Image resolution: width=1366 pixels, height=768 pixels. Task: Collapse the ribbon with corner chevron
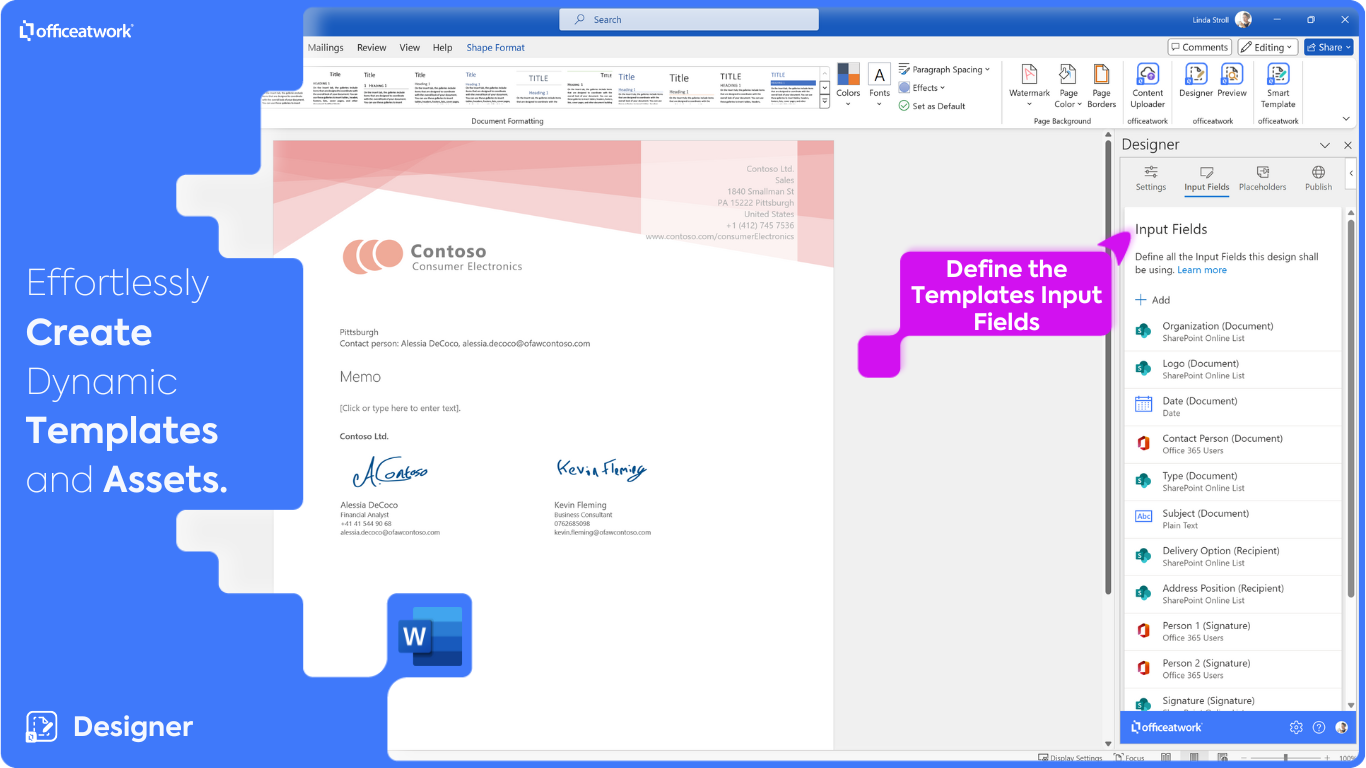tap(1347, 117)
